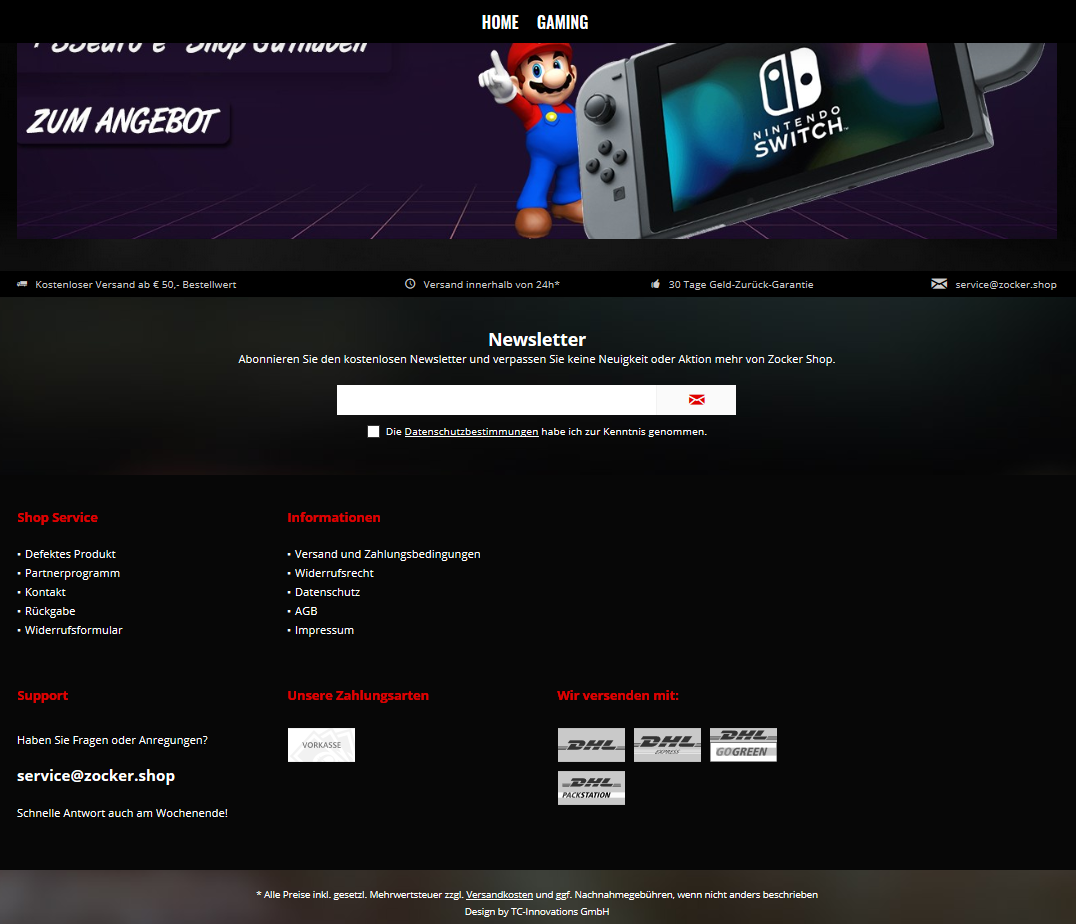Click the DHL Packstation logo
This screenshot has width=1076, height=924.
coord(591,788)
